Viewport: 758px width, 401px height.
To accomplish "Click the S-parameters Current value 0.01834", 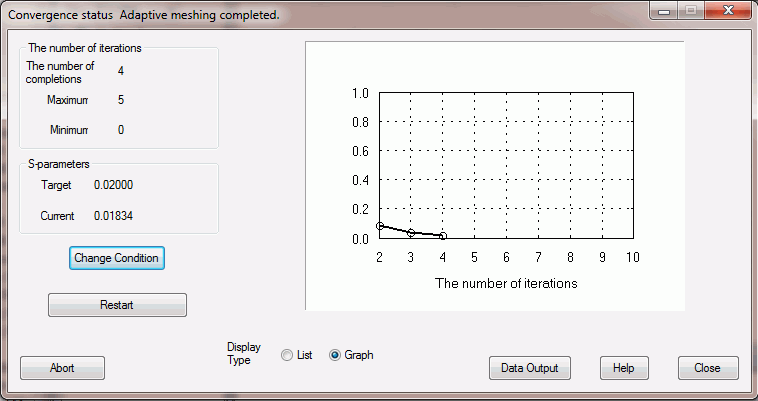I will point(113,215).
